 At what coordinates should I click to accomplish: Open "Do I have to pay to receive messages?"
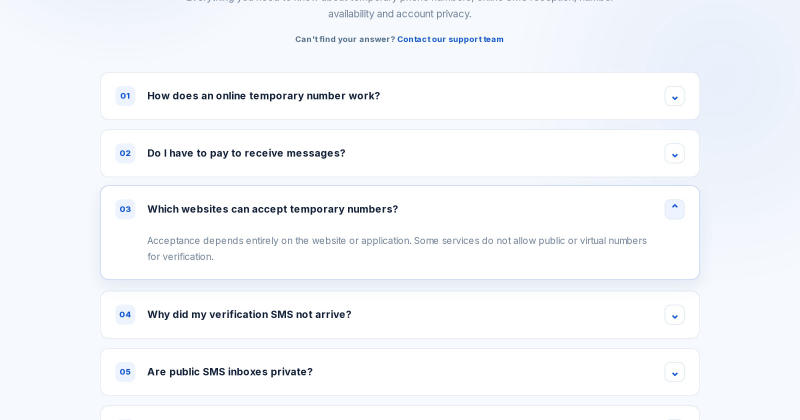[x=246, y=153]
